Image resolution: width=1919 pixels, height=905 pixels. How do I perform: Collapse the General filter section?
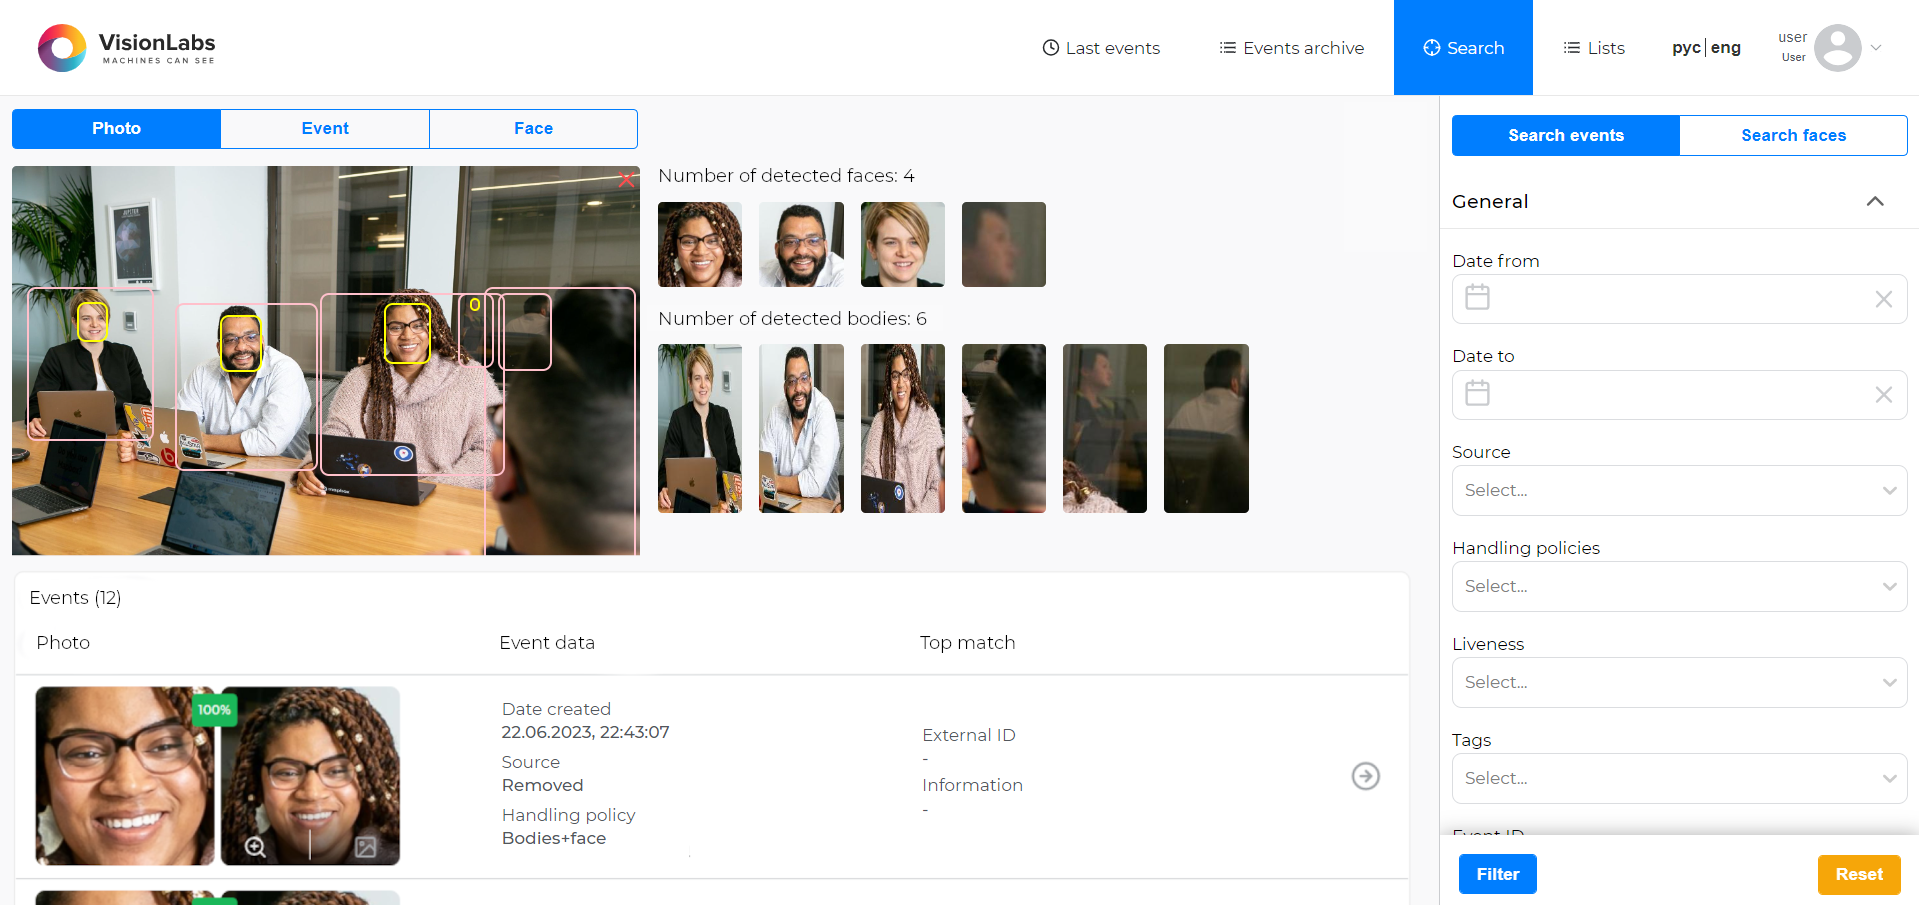coord(1876,201)
